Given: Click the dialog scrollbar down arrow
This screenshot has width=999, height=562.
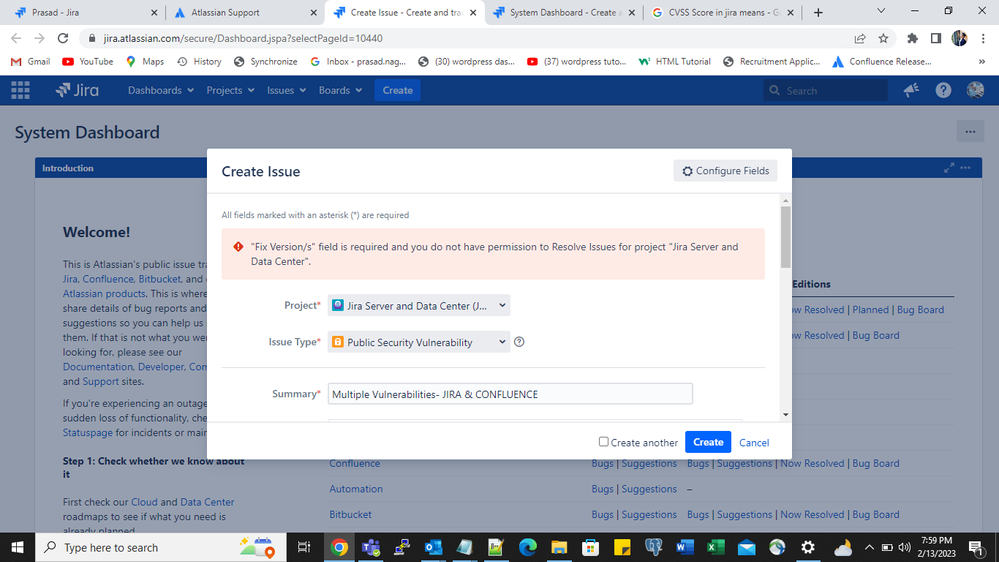Looking at the screenshot, I should 786,415.
